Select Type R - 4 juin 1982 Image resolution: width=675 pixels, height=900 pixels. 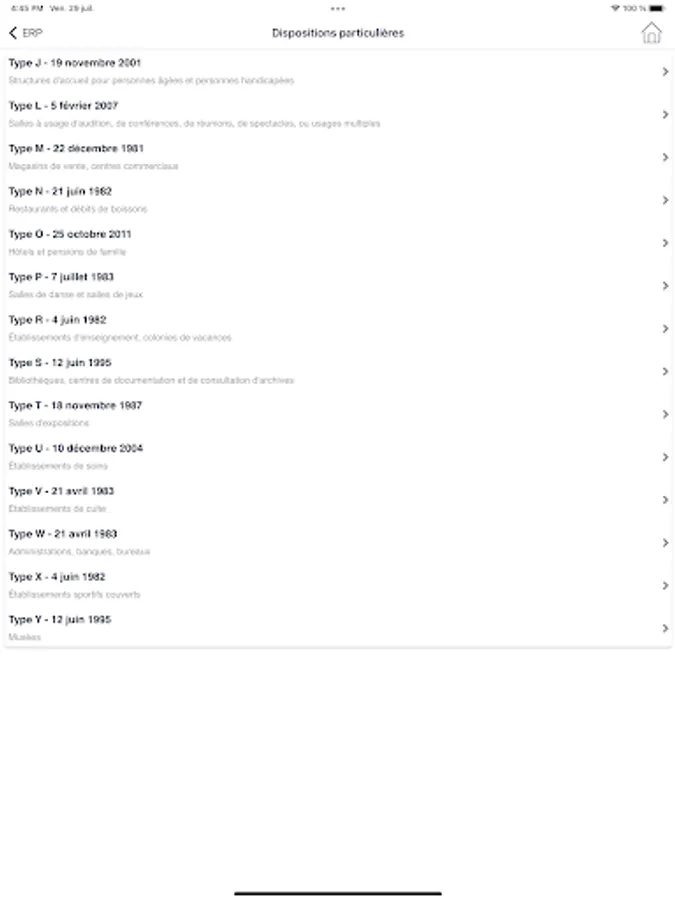pyautogui.click(x=300, y=328)
